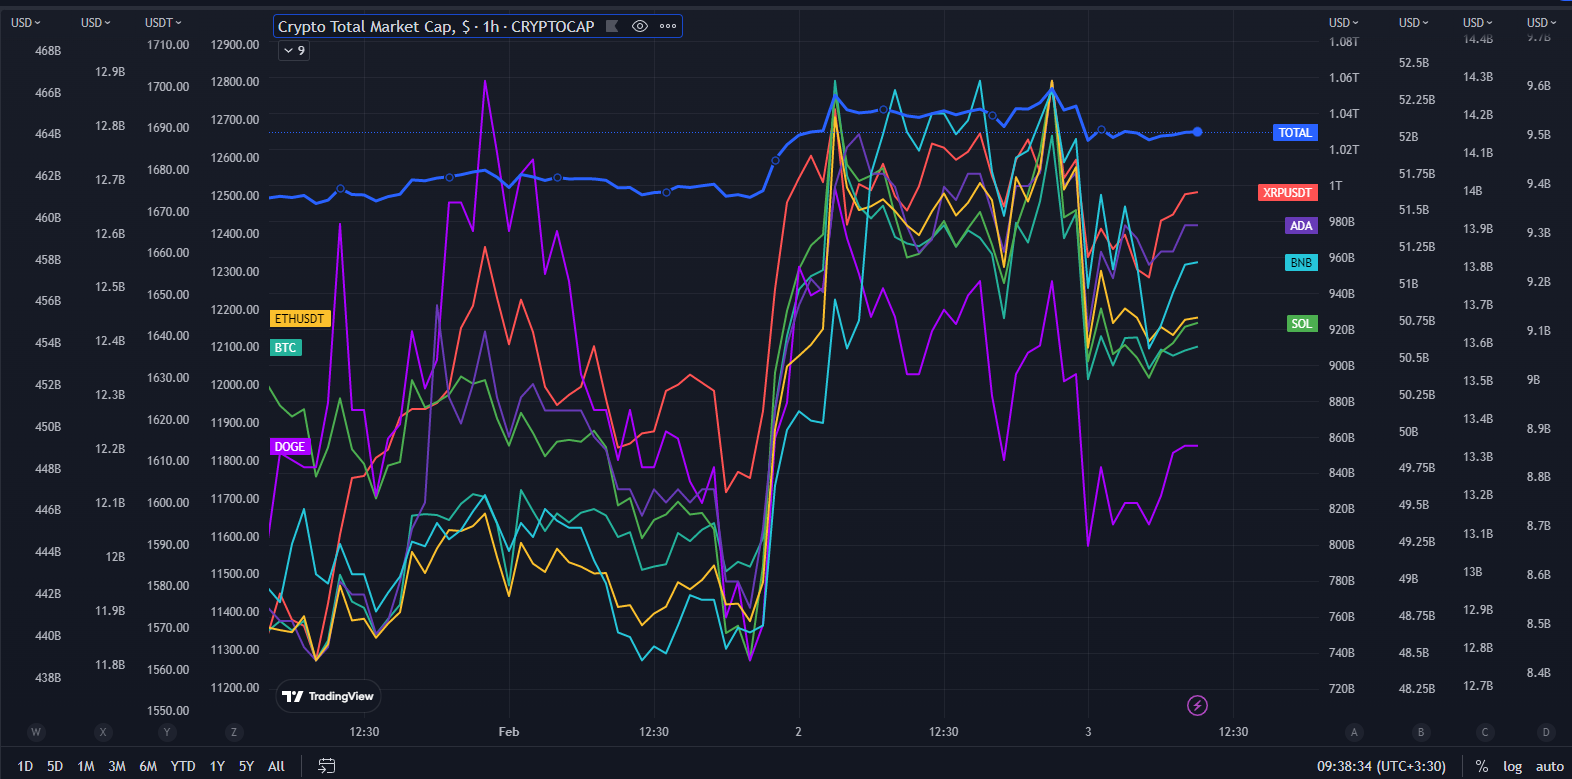Image resolution: width=1572 pixels, height=779 pixels.
Task: Click the 12900.00 price scale value
Action: 235,45
